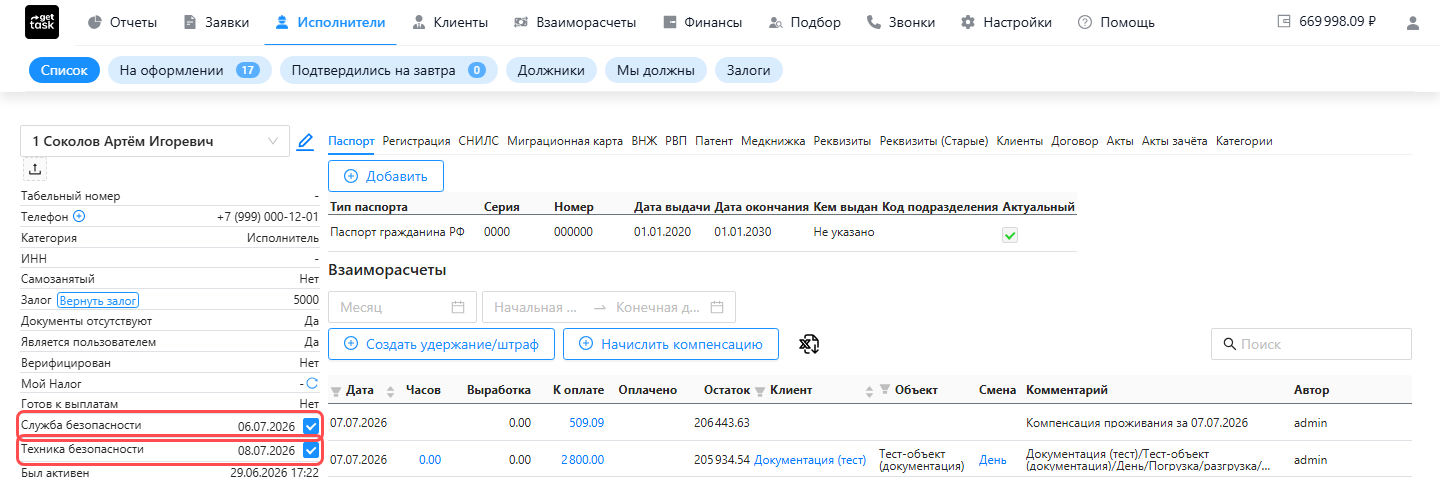This screenshot has height=479, width=1440.
Task: Open the Акты зачёта tab
Action: coord(1174,141)
